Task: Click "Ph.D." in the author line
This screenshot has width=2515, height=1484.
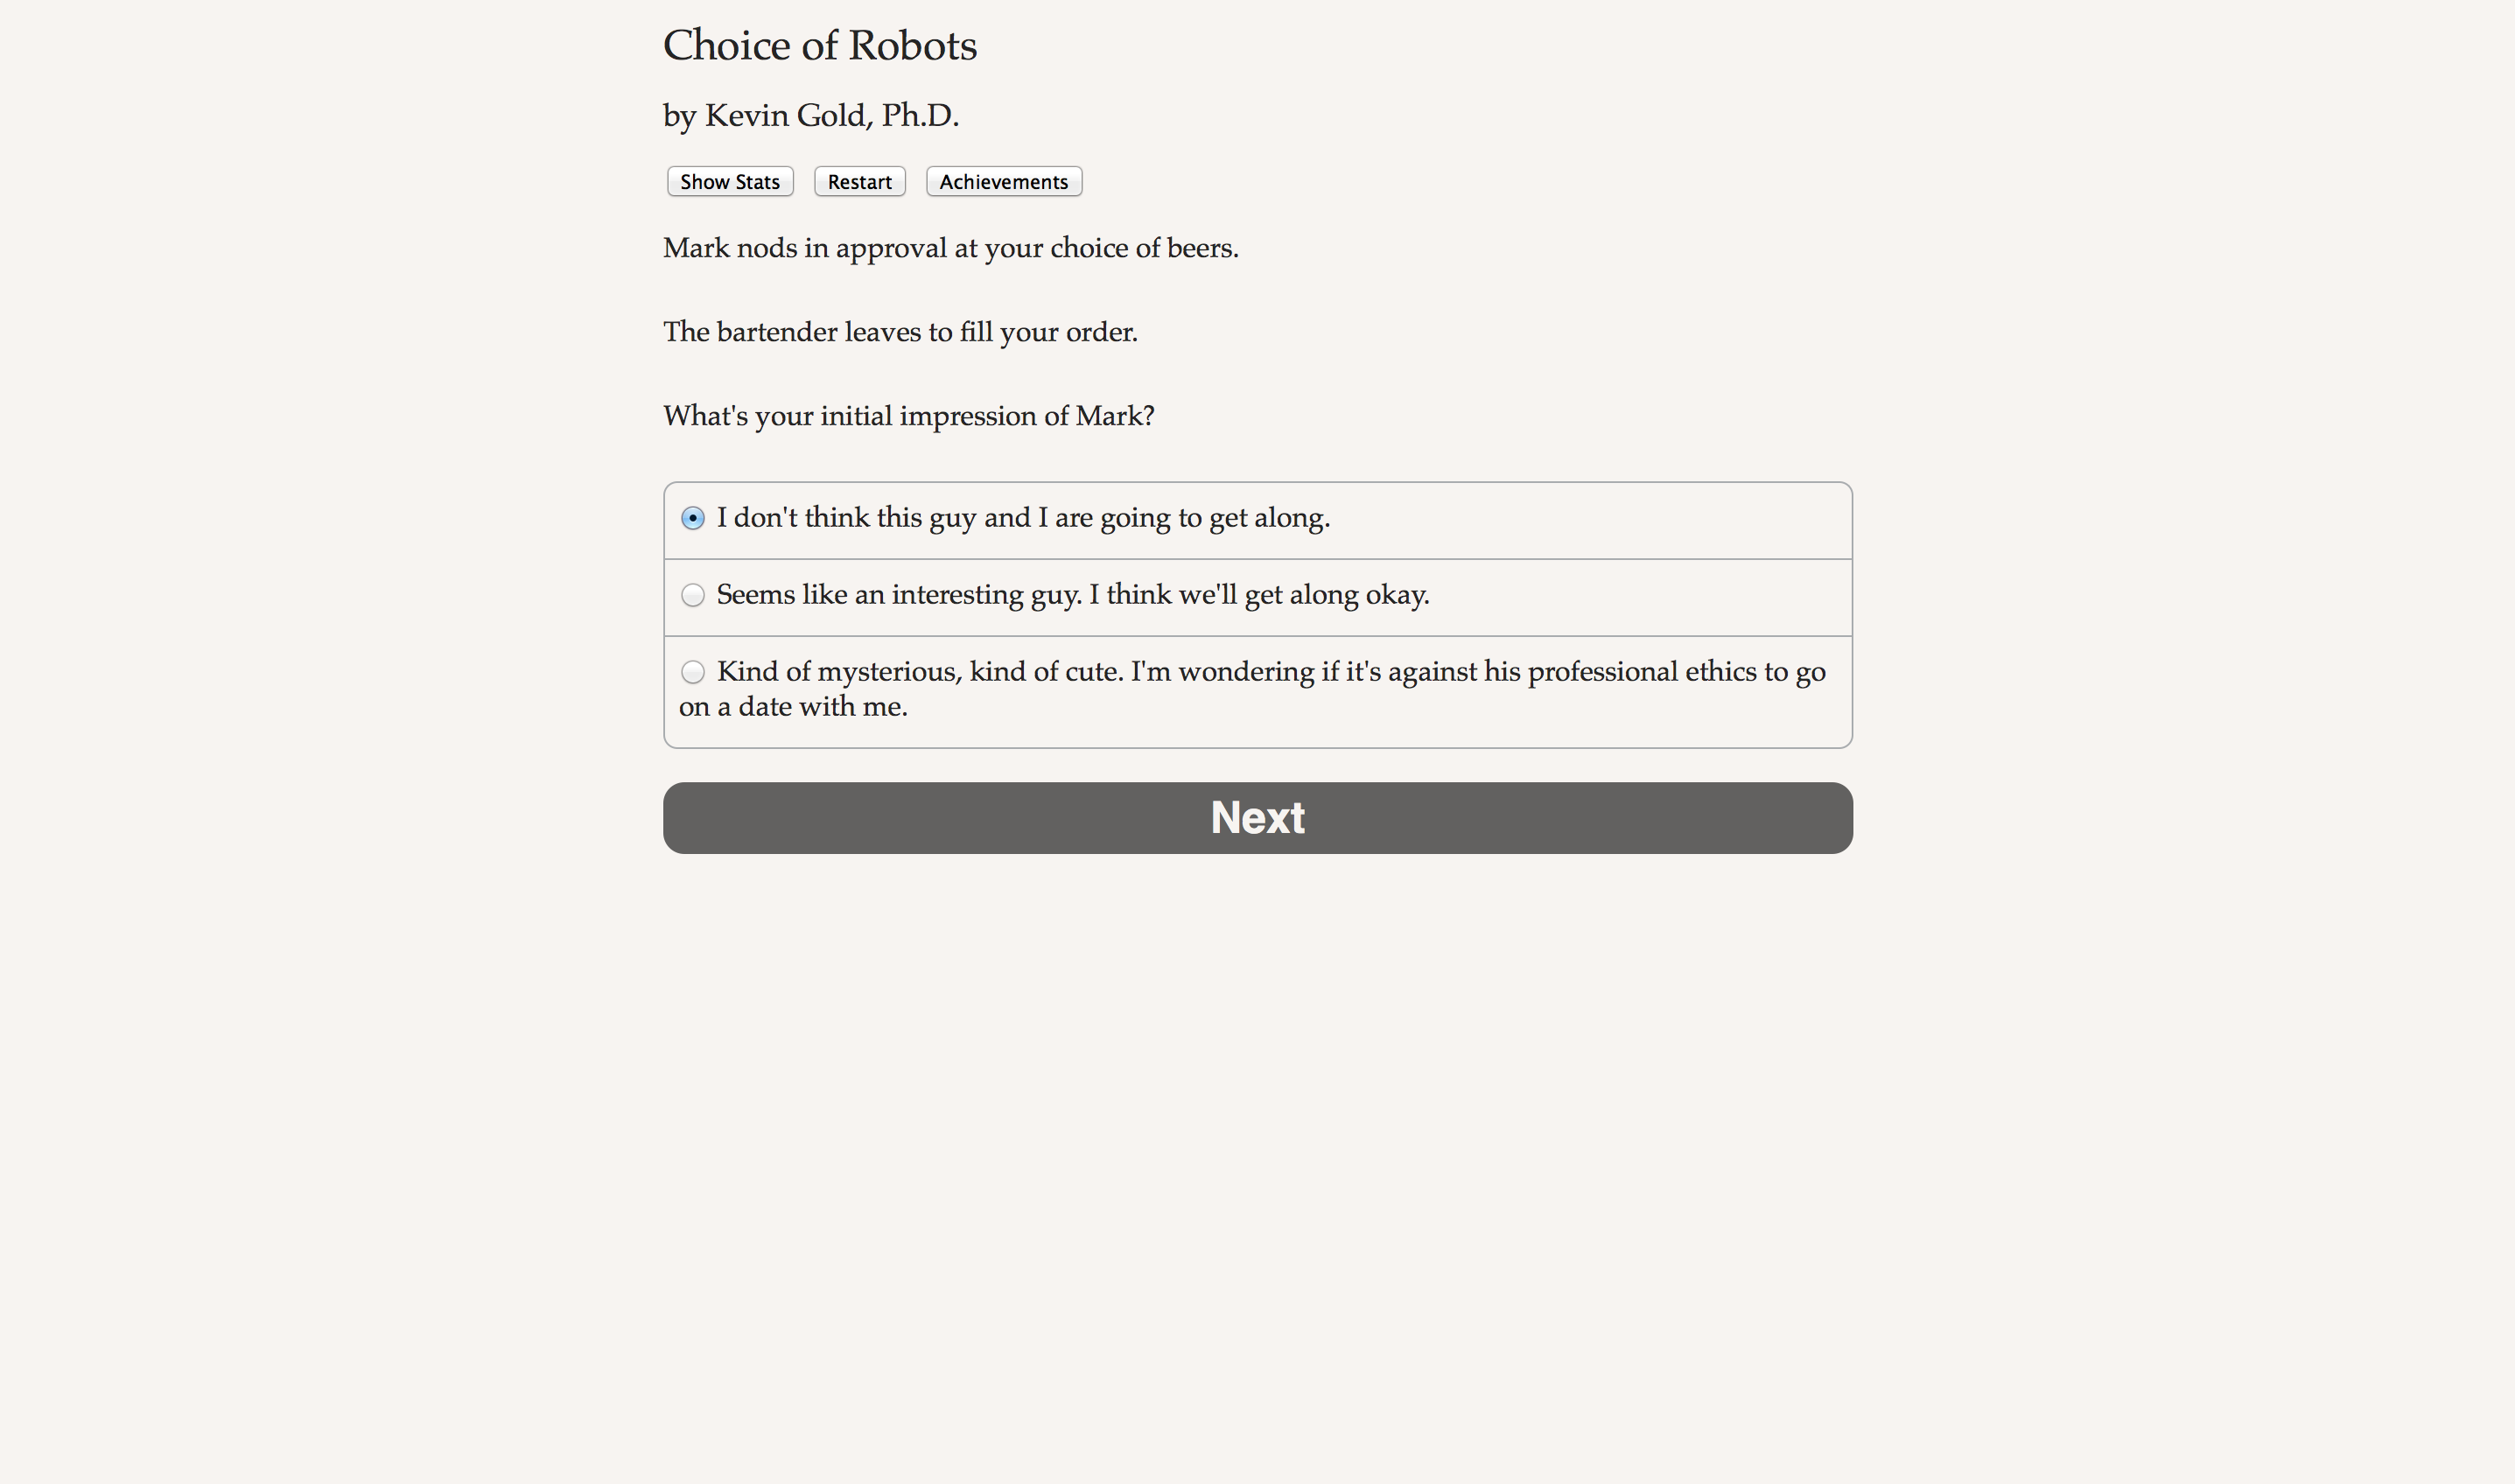Action: coord(919,116)
